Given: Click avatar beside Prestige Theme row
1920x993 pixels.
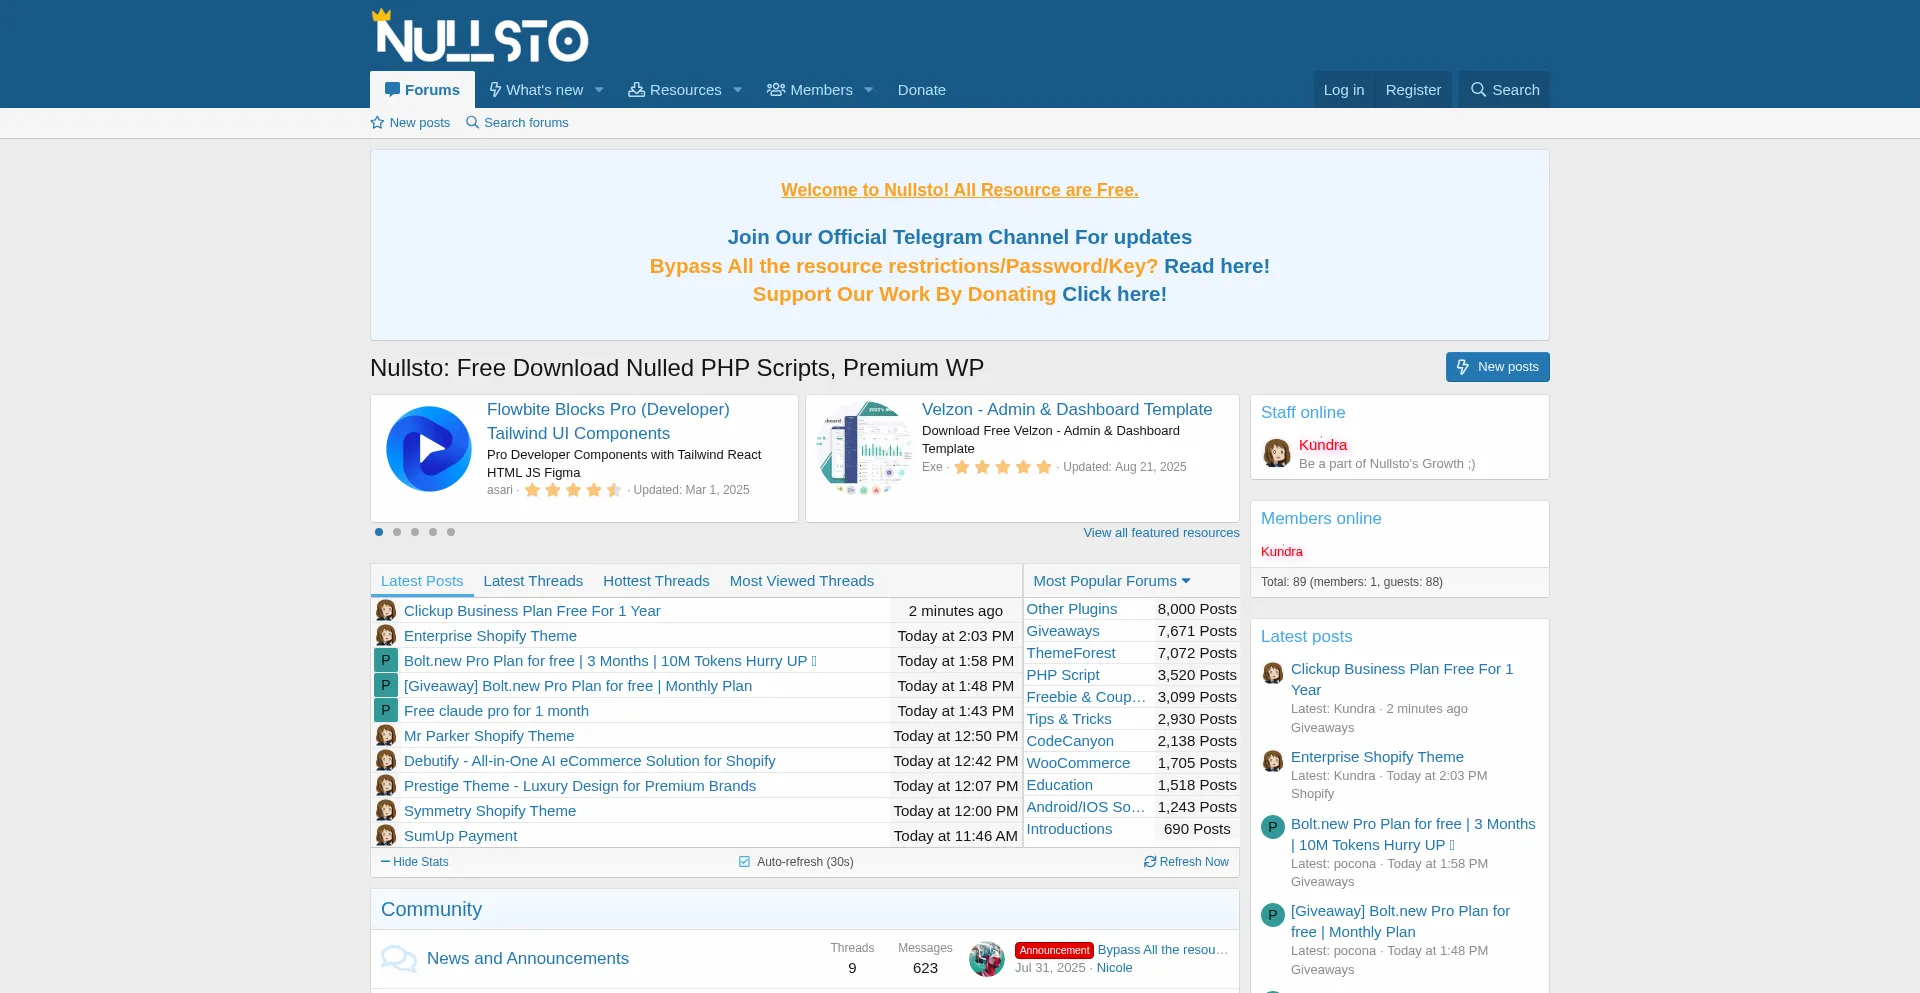Looking at the screenshot, I should [386, 785].
